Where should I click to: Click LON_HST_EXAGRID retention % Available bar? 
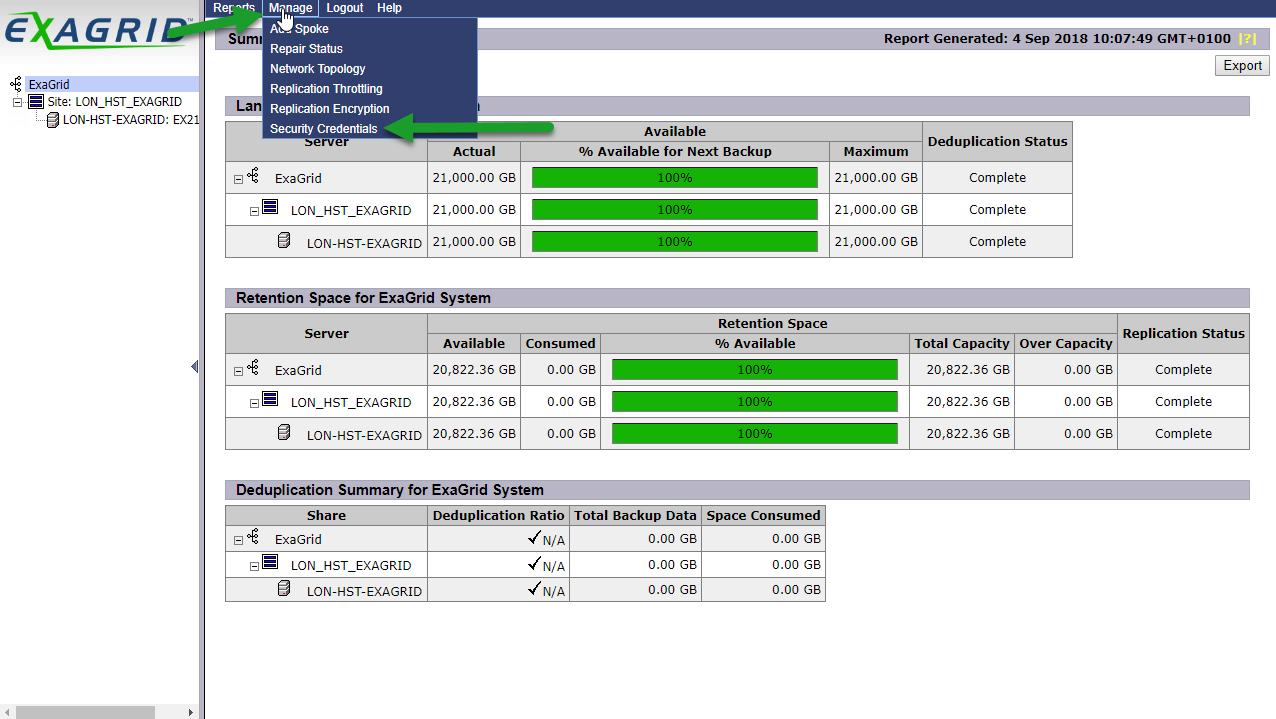coord(755,402)
